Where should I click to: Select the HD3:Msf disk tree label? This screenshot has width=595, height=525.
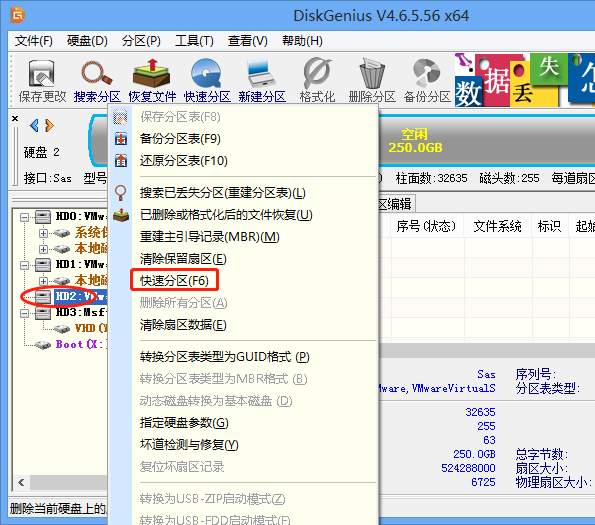(81, 313)
